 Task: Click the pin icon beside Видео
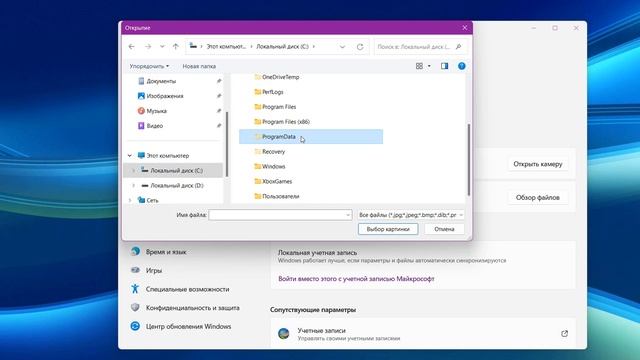[219, 126]
